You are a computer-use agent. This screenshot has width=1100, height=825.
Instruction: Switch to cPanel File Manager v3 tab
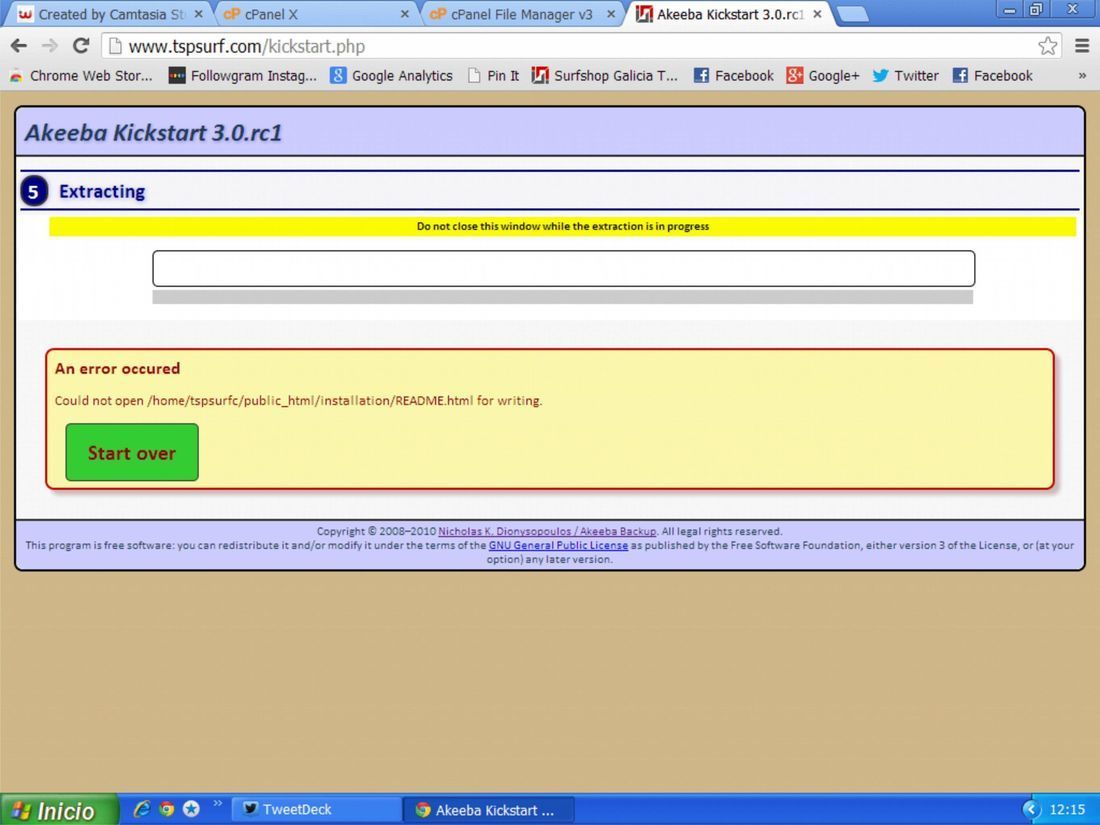[523, 14]
